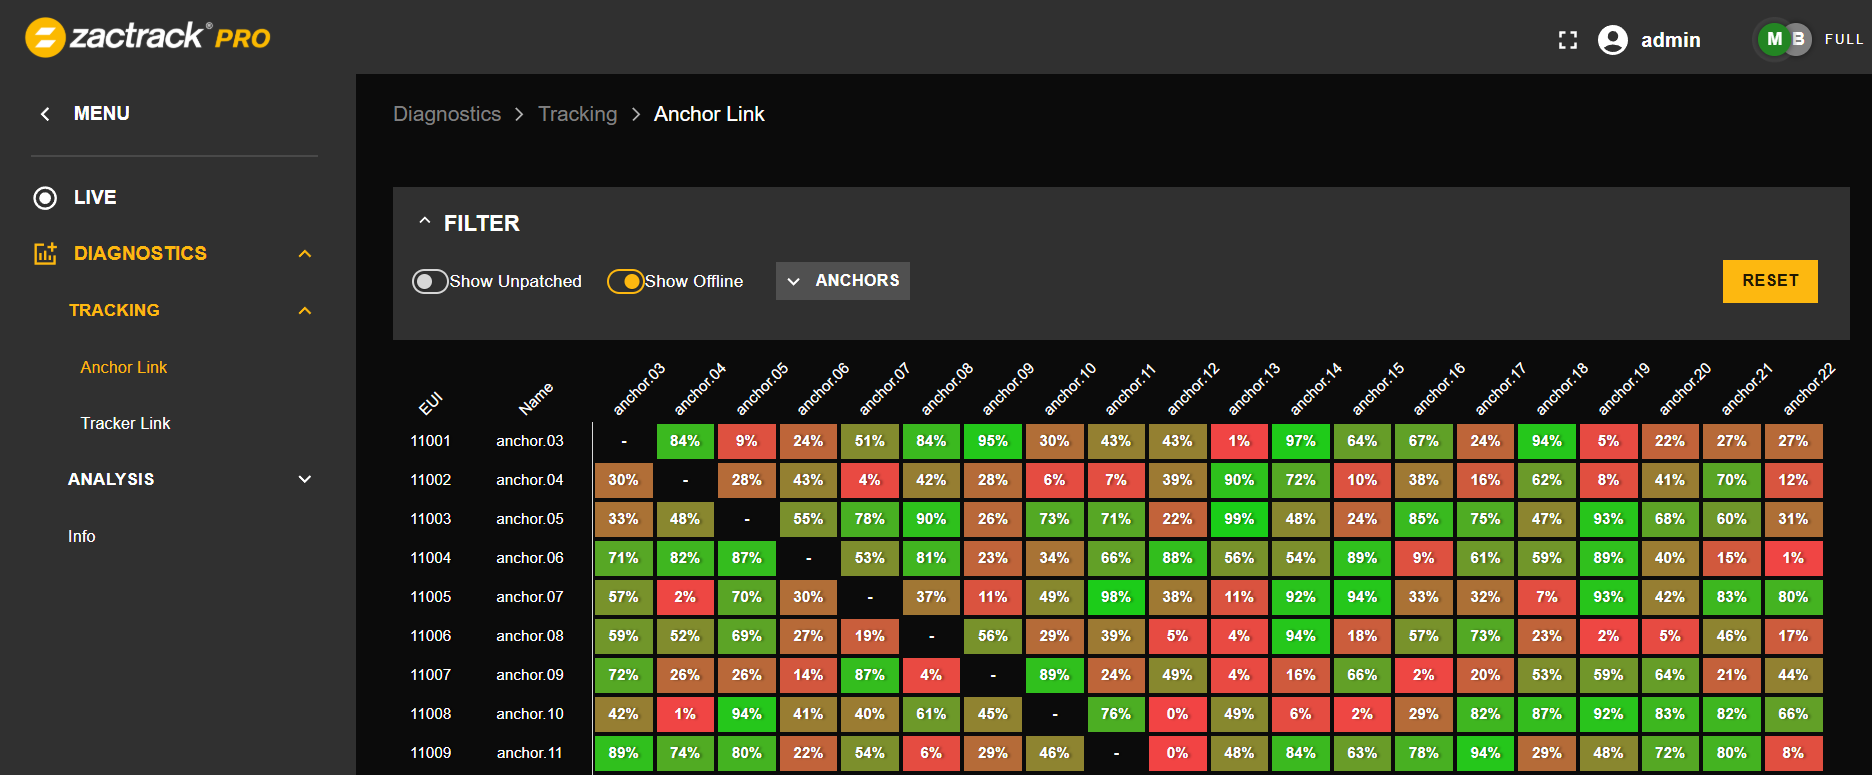The image size is (1872, 775).
Task: Expand the Analysis menu section
Action: (305, 480)
